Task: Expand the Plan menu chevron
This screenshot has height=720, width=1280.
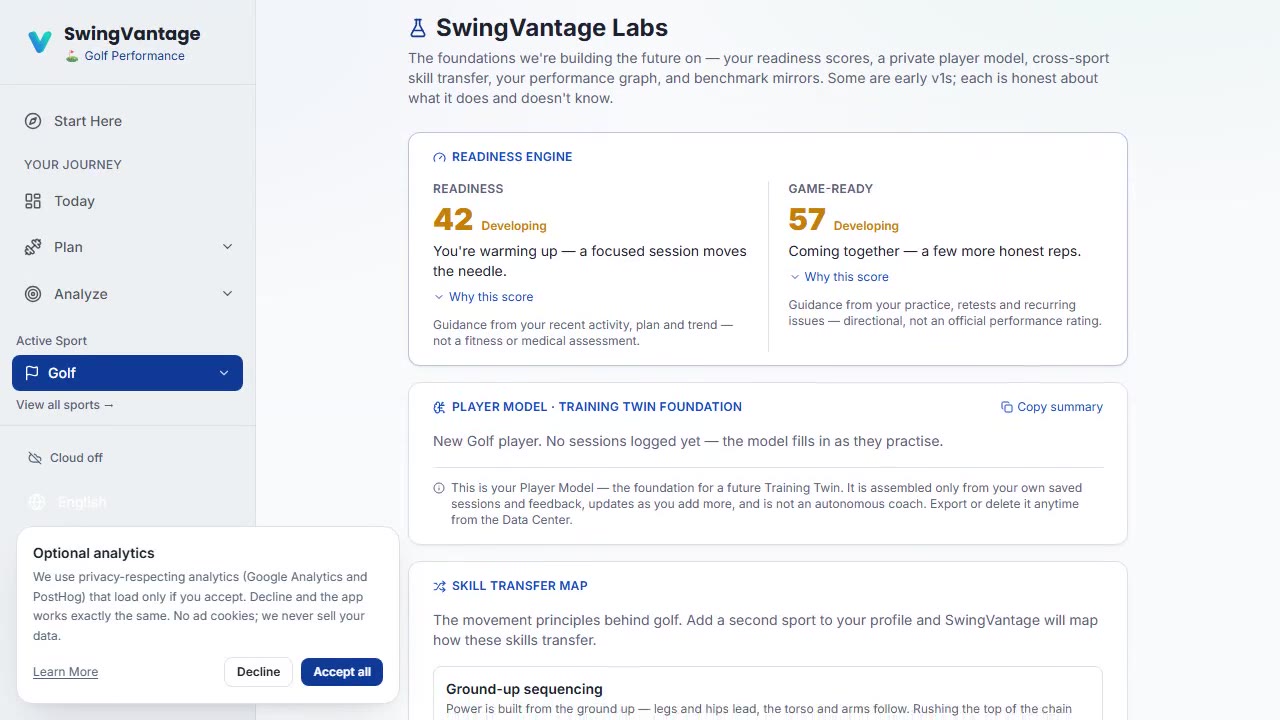Action: 227,247
